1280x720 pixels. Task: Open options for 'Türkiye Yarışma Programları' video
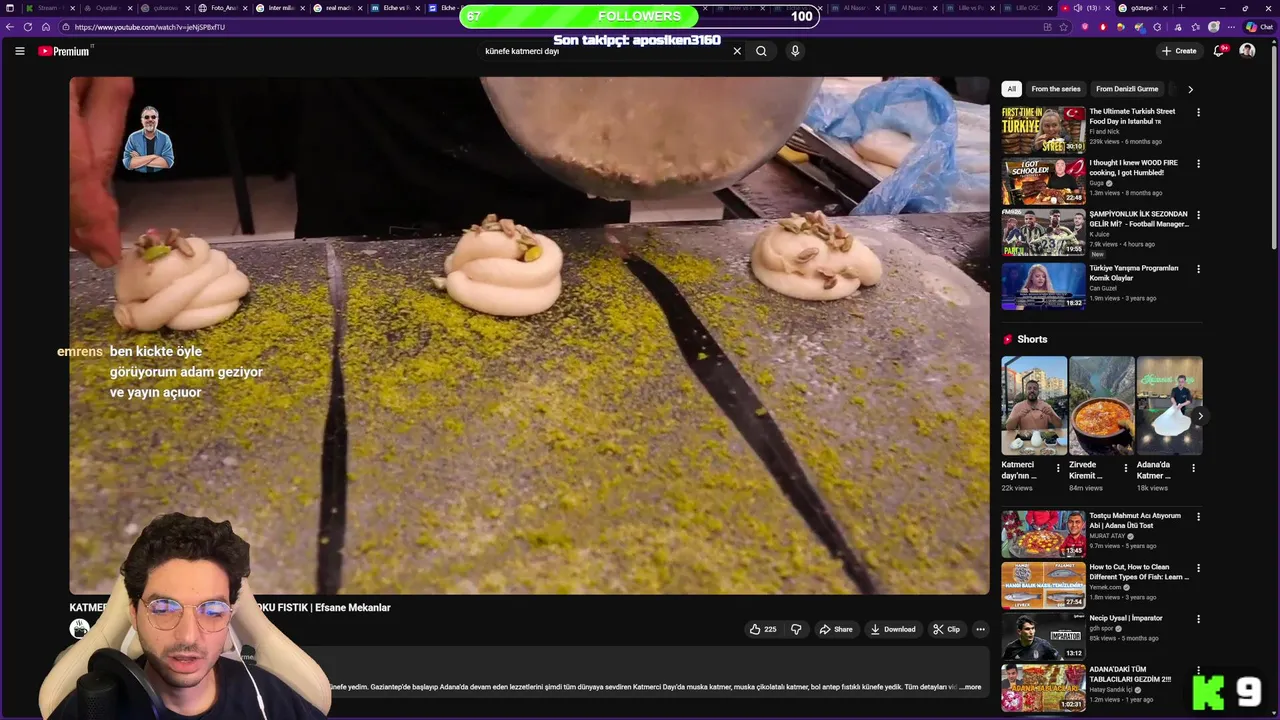(1198, 269)
